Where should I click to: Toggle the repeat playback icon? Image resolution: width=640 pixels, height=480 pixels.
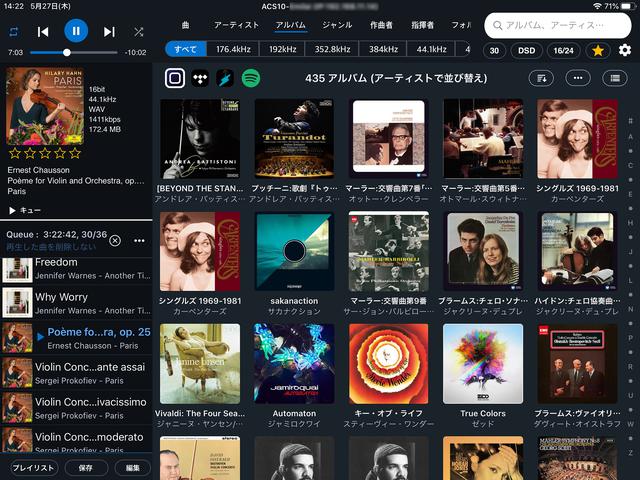point(13,32)
